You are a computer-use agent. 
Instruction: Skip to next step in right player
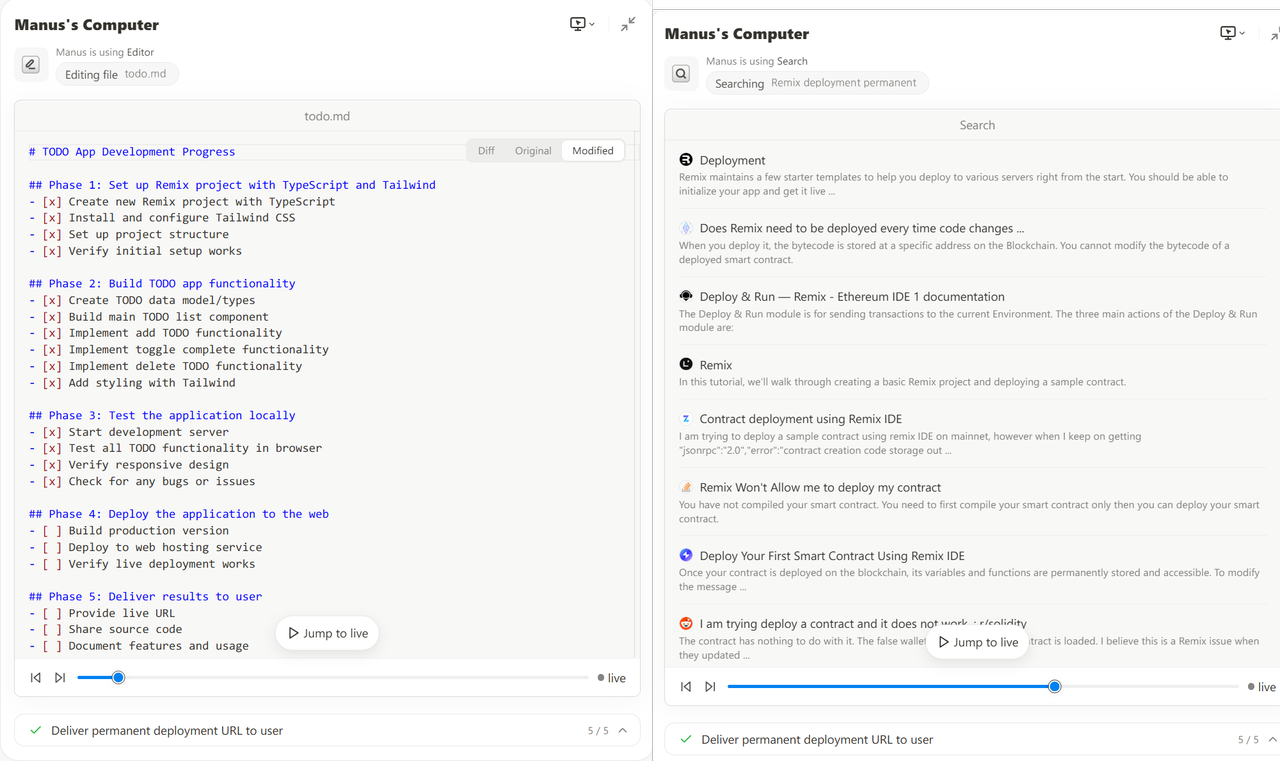(710, 687)
